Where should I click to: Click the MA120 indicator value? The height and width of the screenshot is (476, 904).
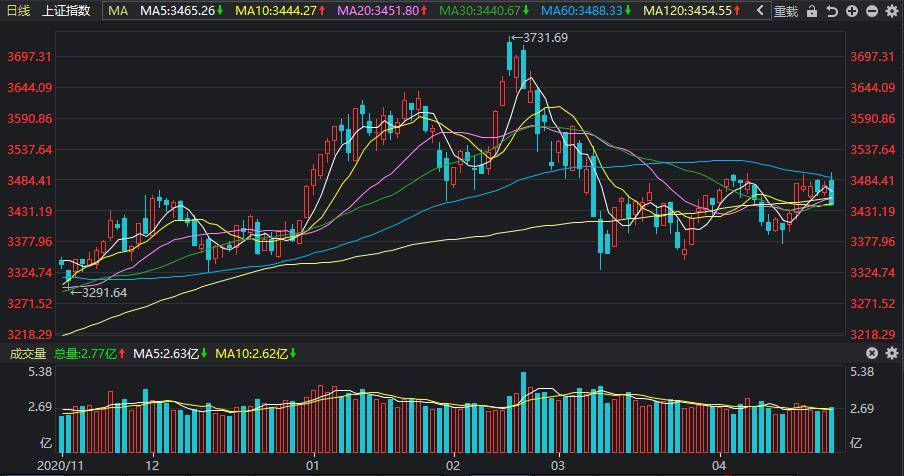pyautogui.click(x=692, y=11)
